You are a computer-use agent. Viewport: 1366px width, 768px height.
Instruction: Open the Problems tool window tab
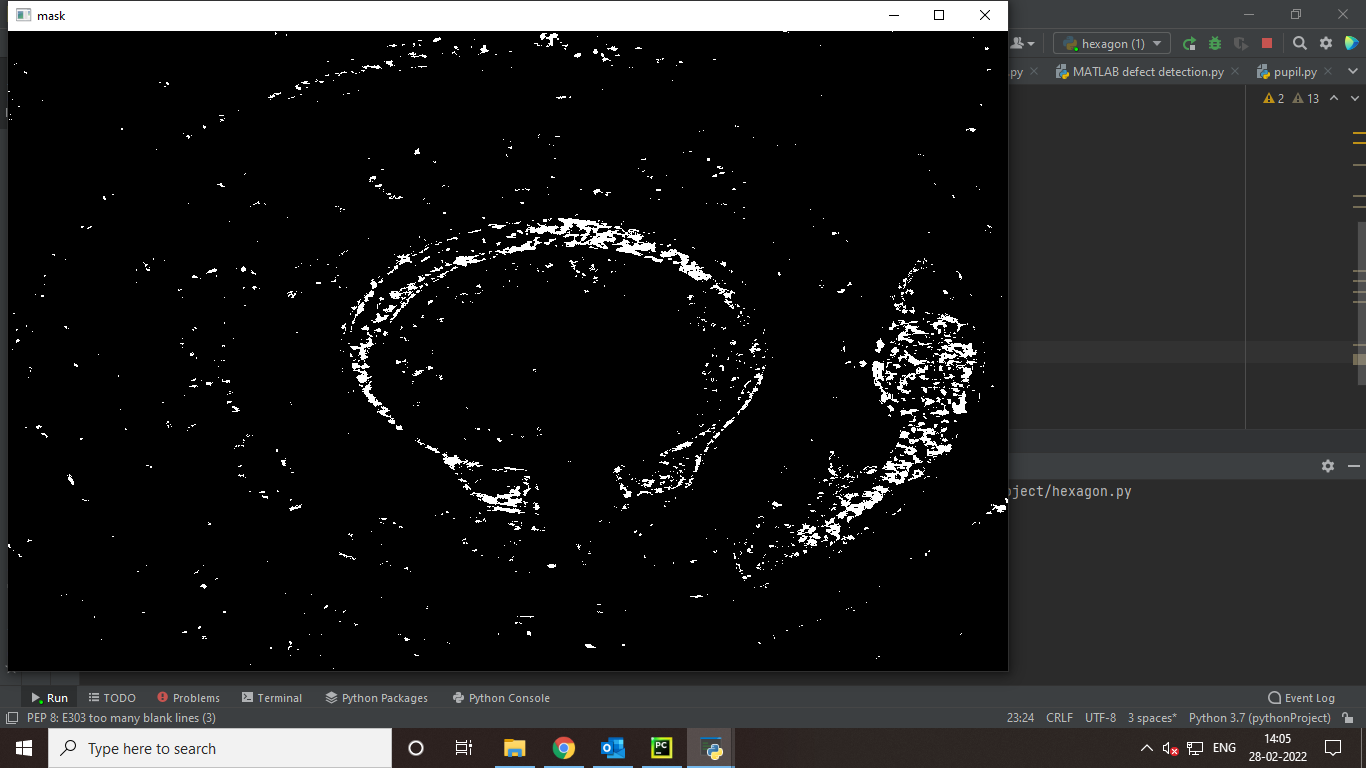pyautogui.click(x=188, y=698)
